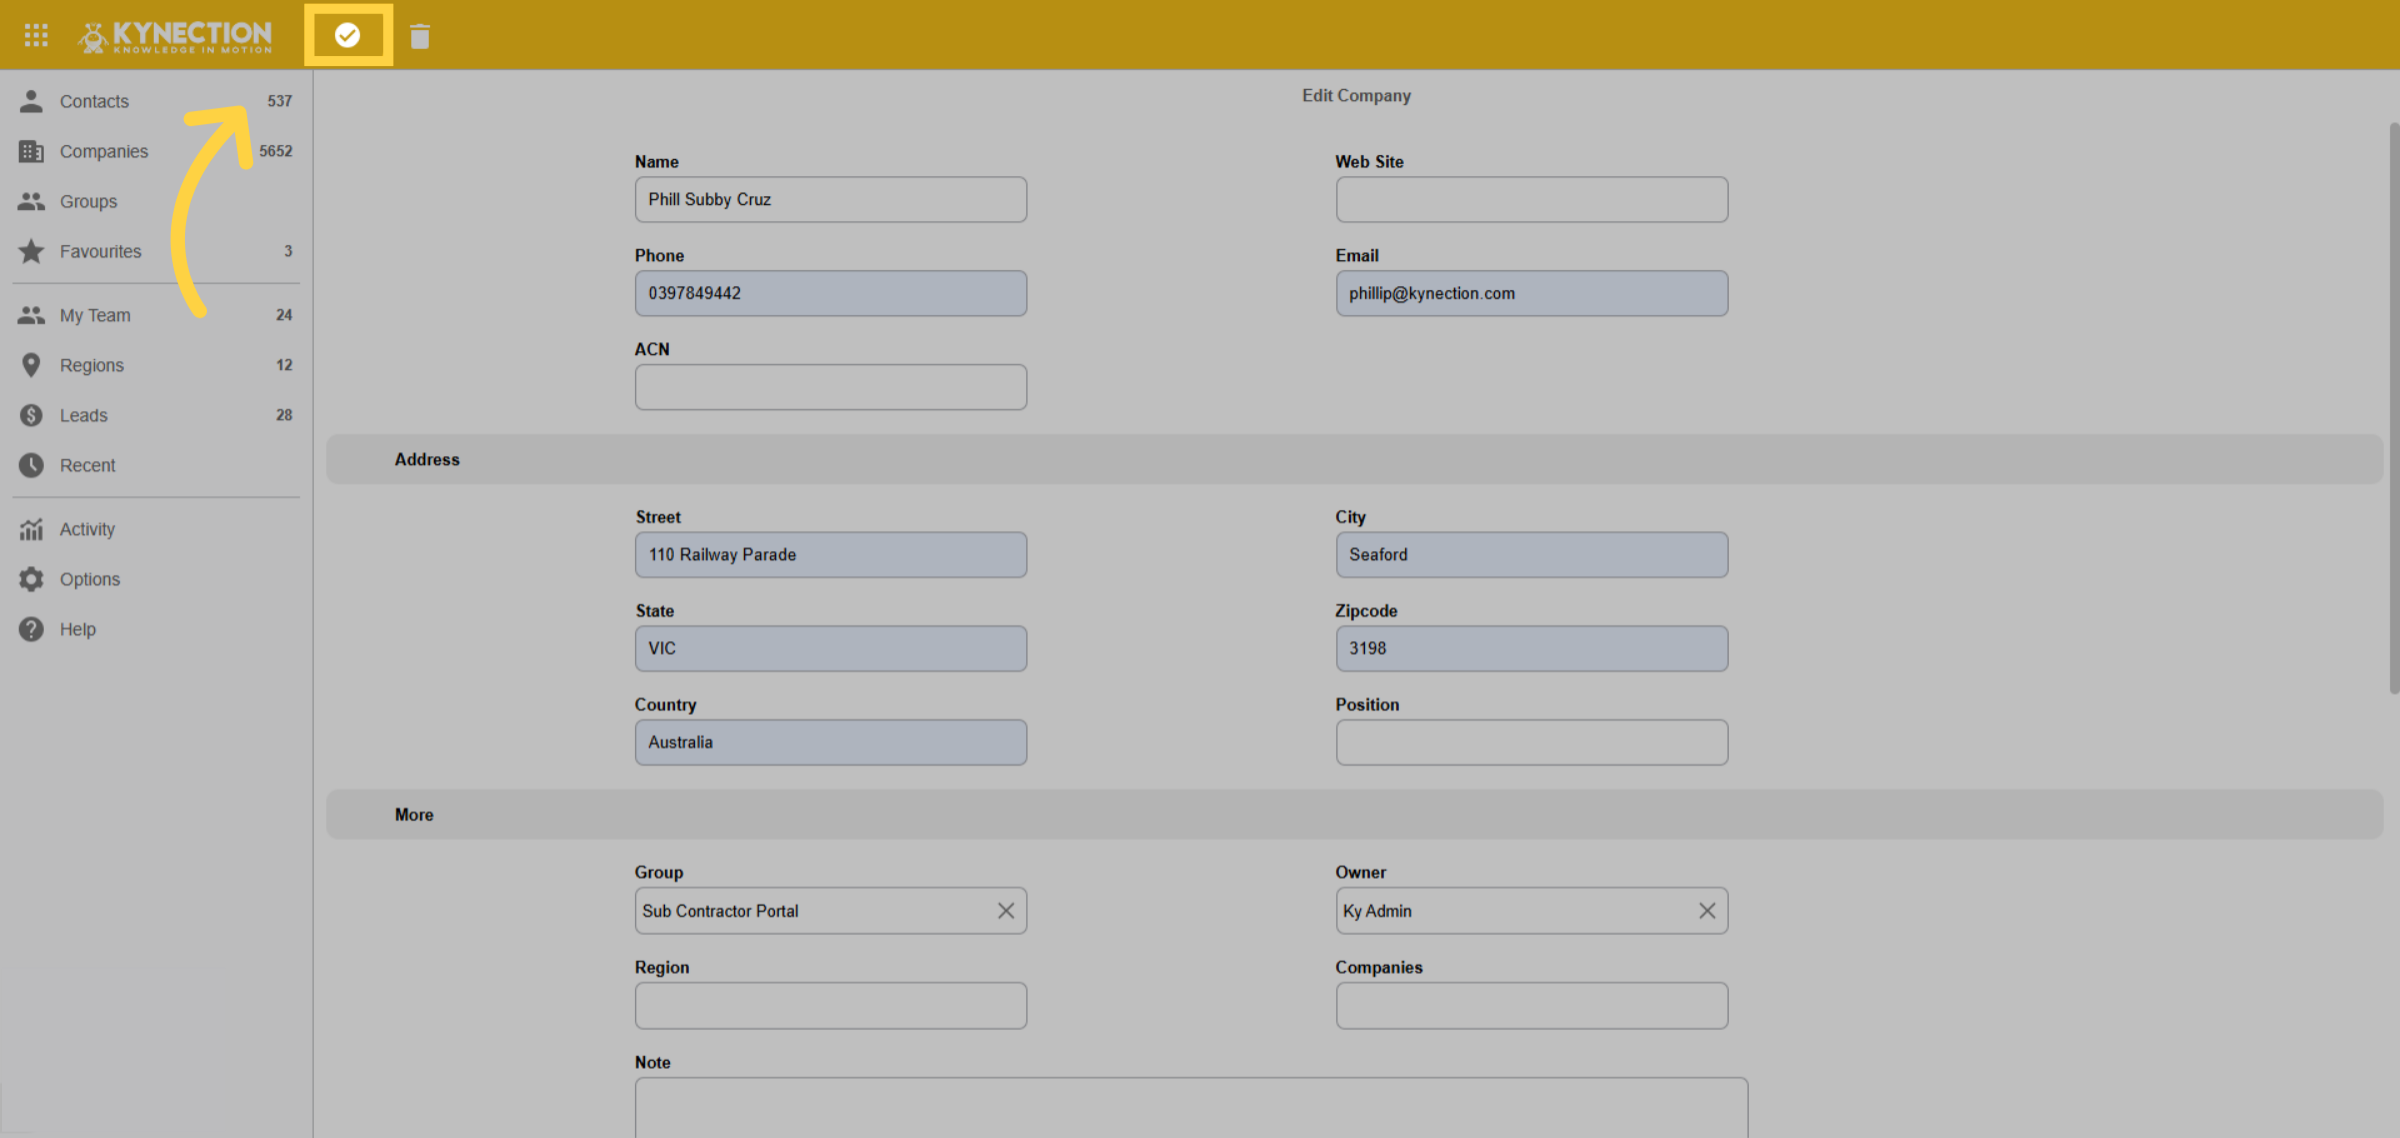Click the Web Site input field
The image size is (2400, 1138).
point(1532,200)
